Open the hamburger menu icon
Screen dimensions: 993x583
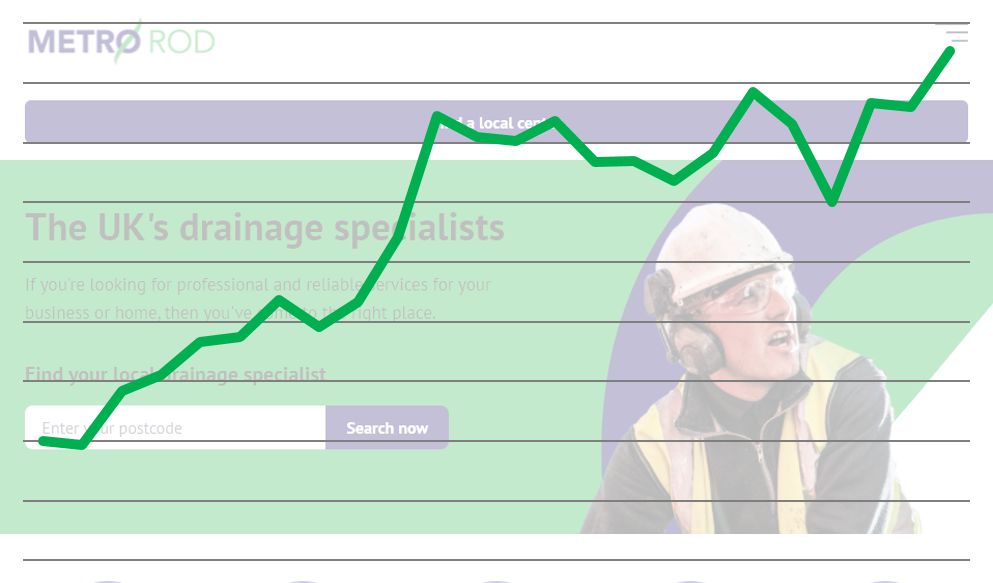[952, 34]
